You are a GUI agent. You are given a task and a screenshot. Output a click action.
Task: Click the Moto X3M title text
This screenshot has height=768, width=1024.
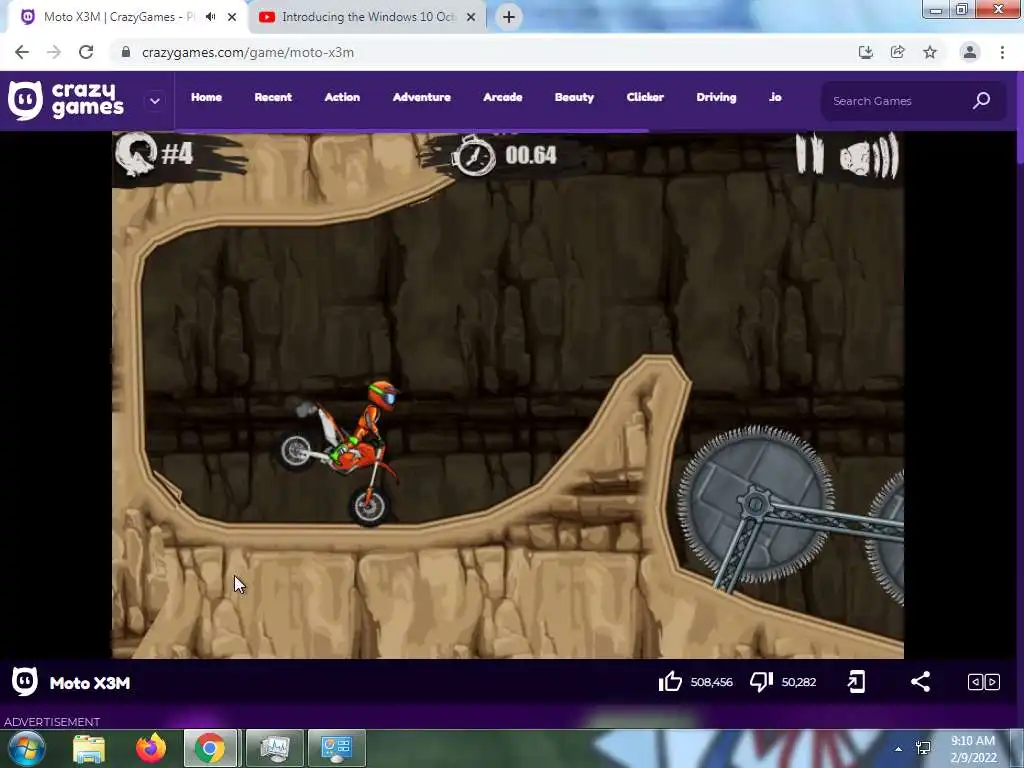90,683
